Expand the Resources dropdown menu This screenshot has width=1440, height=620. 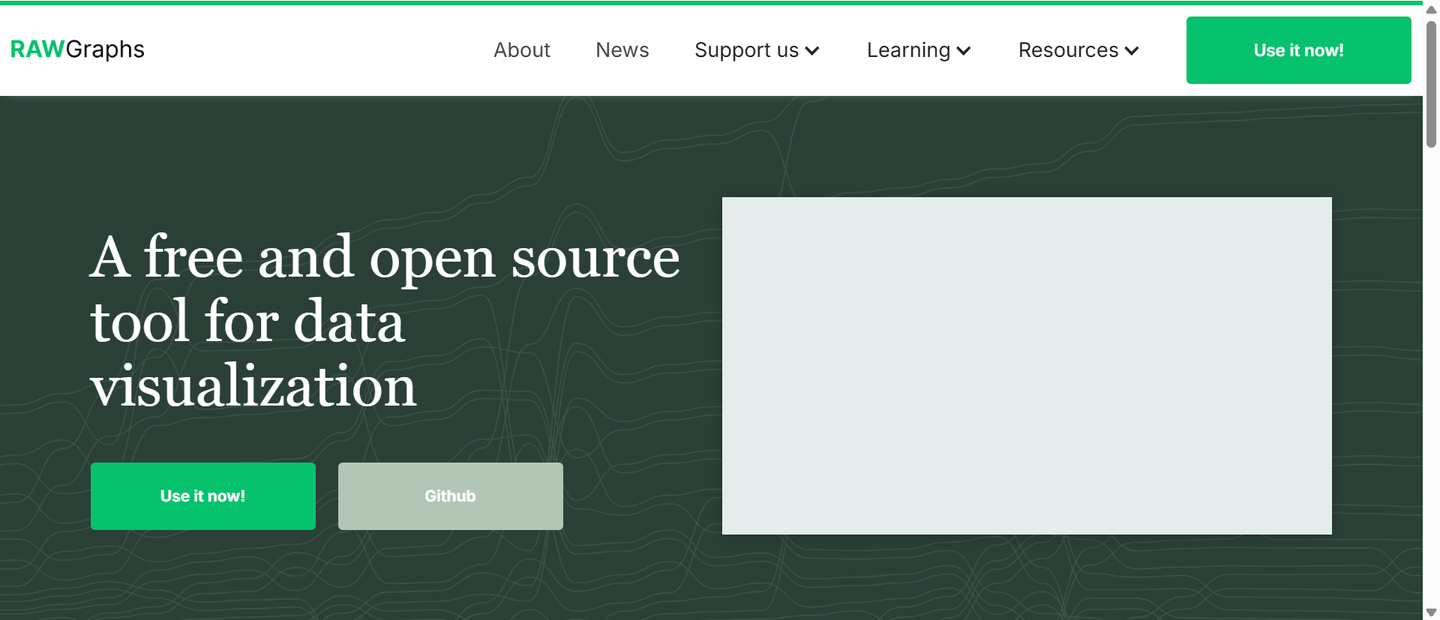point(1078,50)
